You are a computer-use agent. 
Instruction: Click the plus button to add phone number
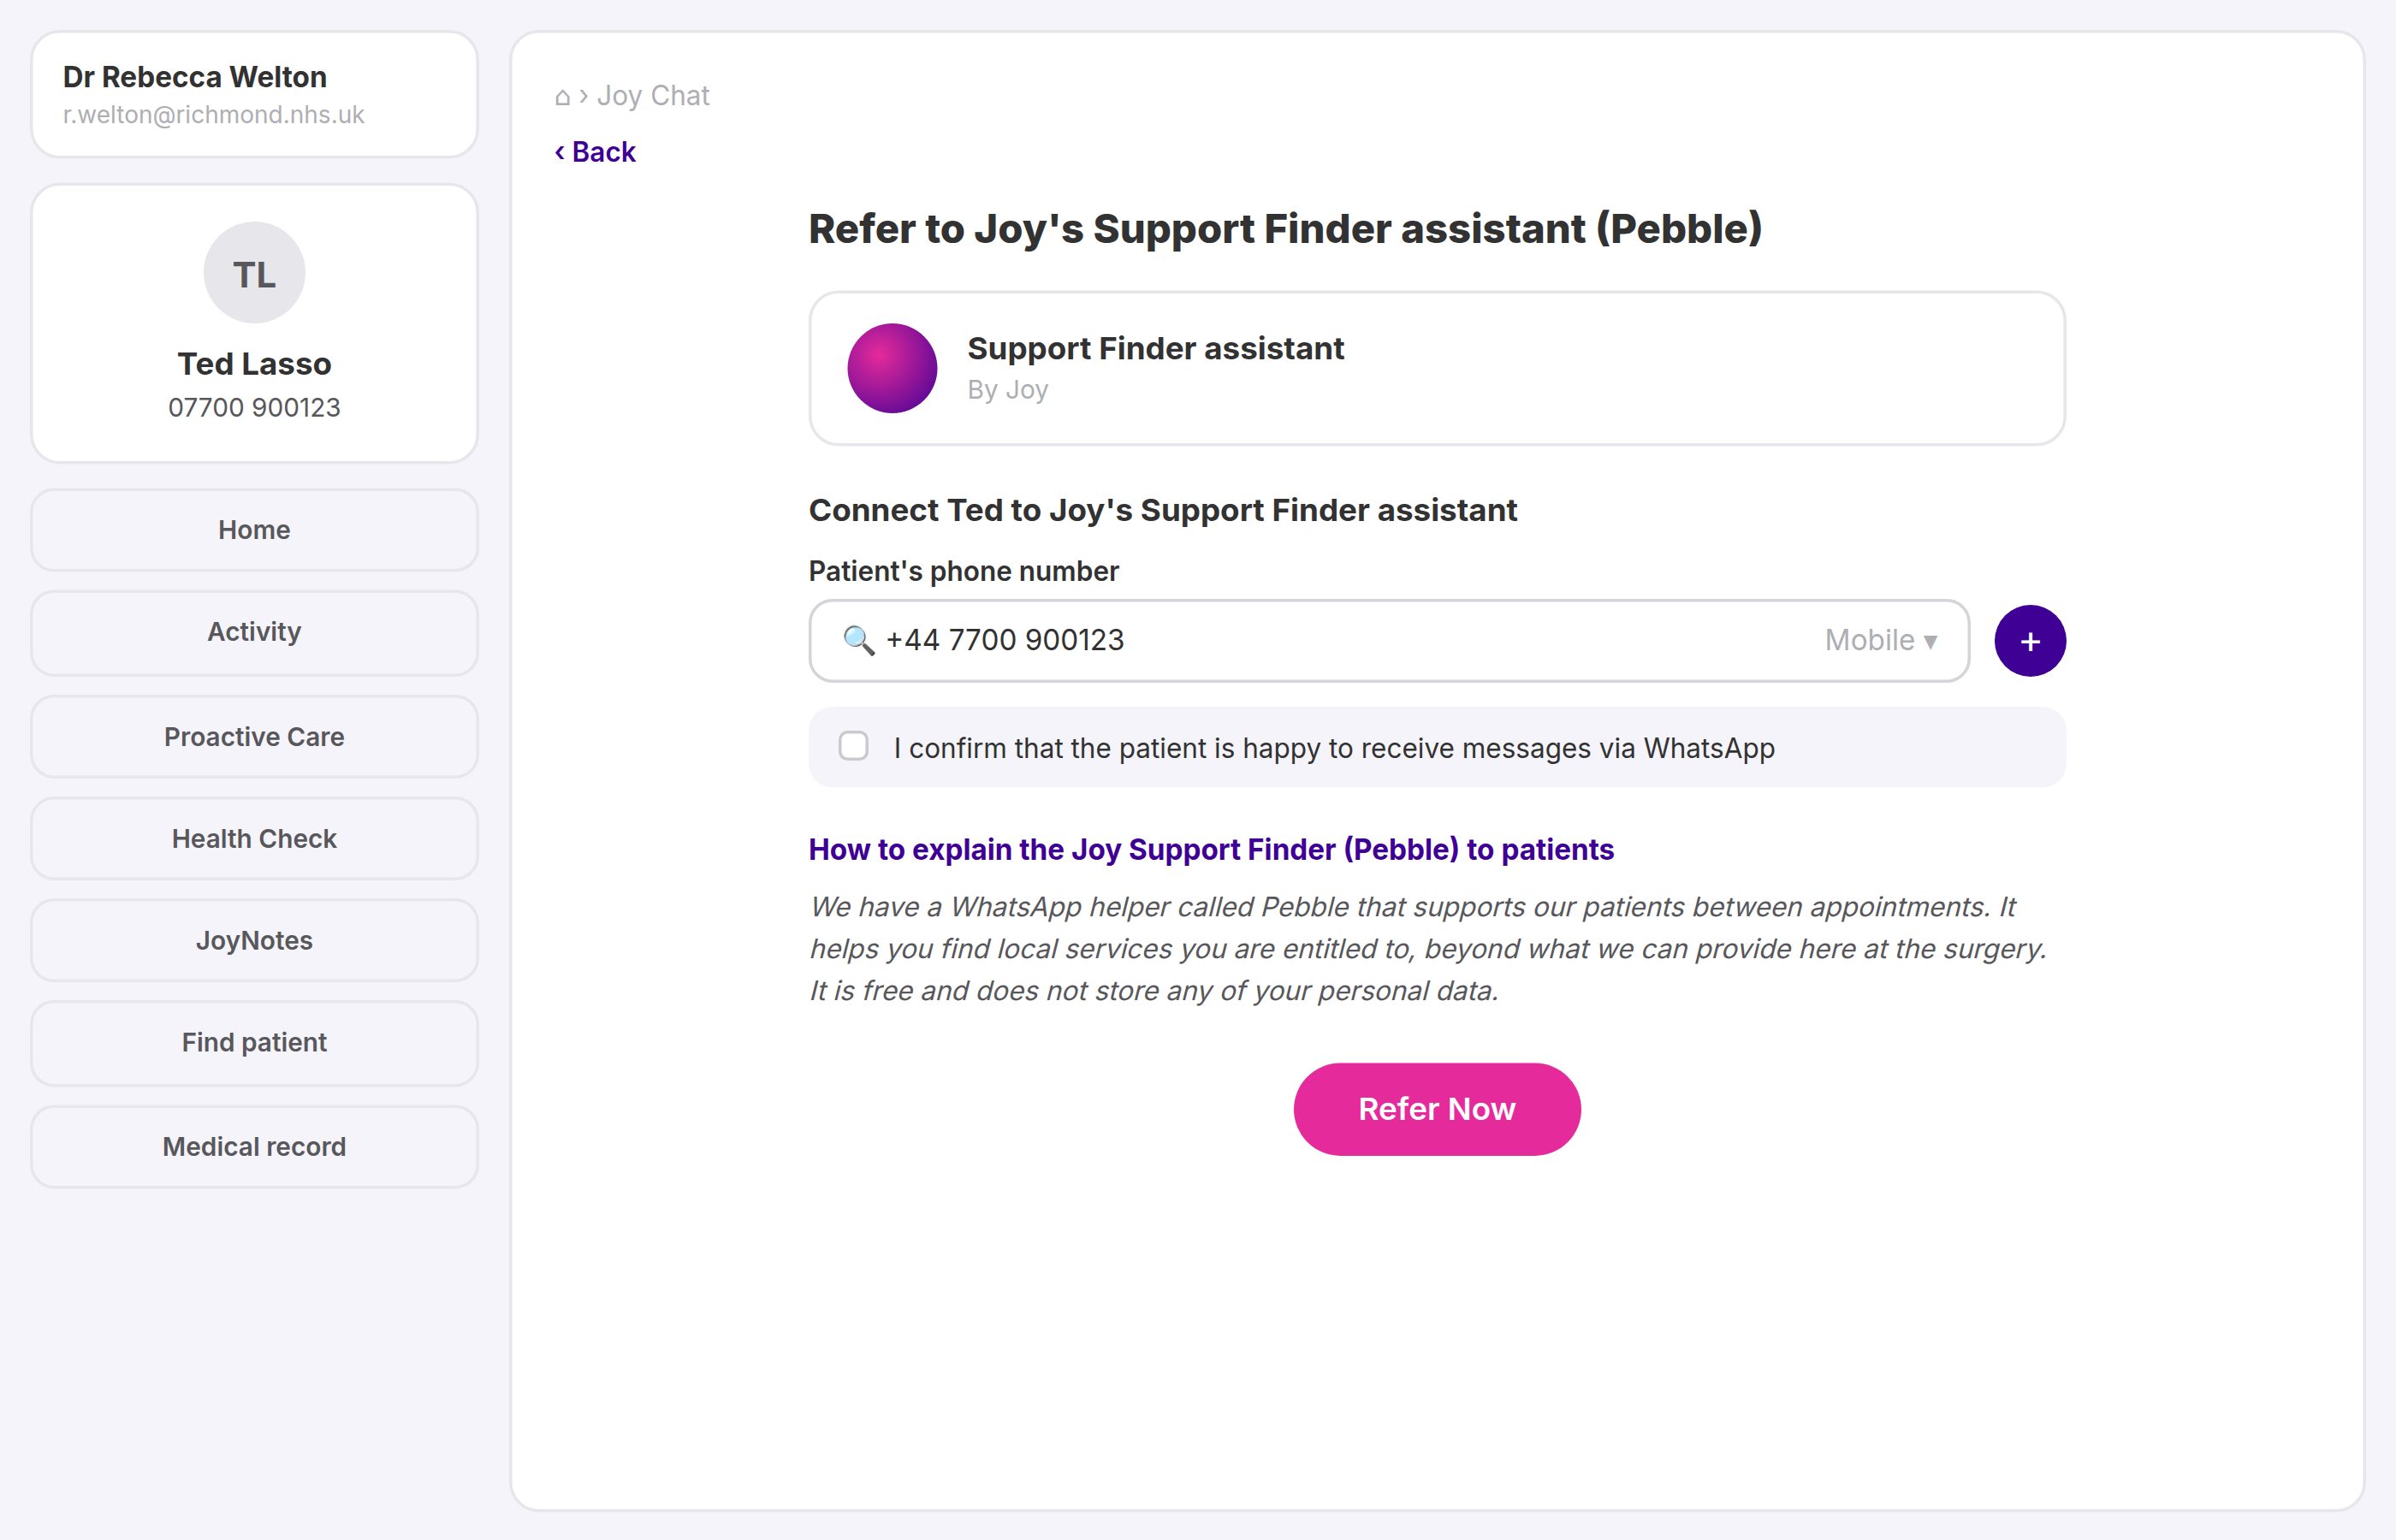click(2029, 641)
